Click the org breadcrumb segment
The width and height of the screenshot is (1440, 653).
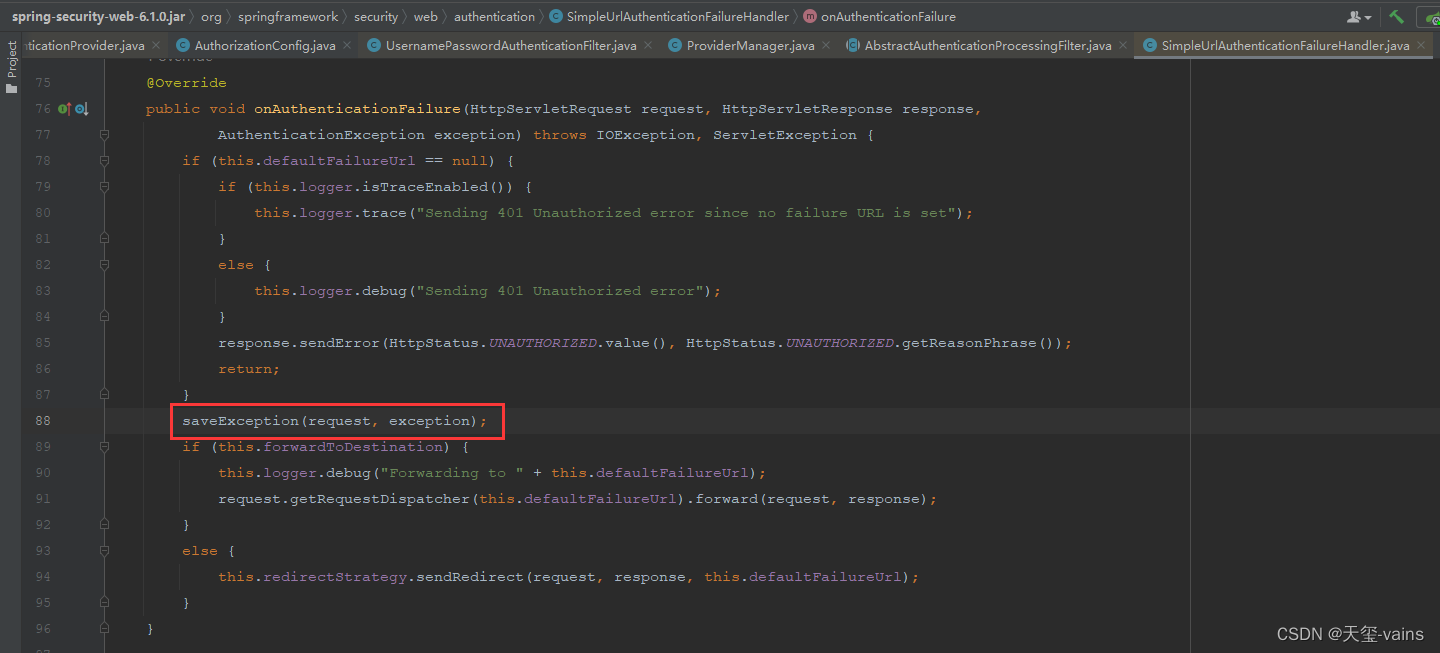point(211,17)
